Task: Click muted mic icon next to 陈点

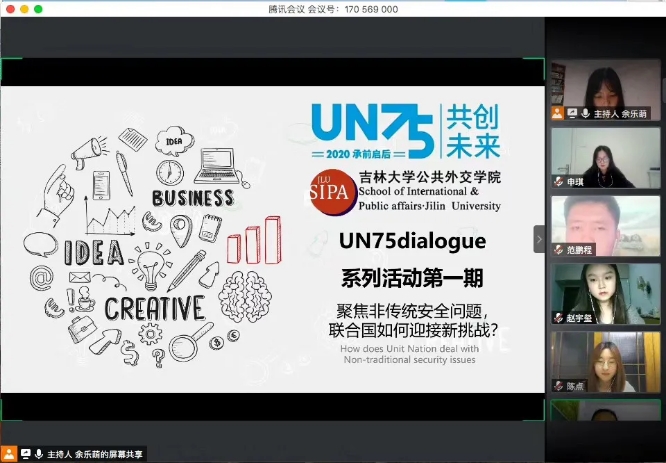Action: [x=558, y=385]
